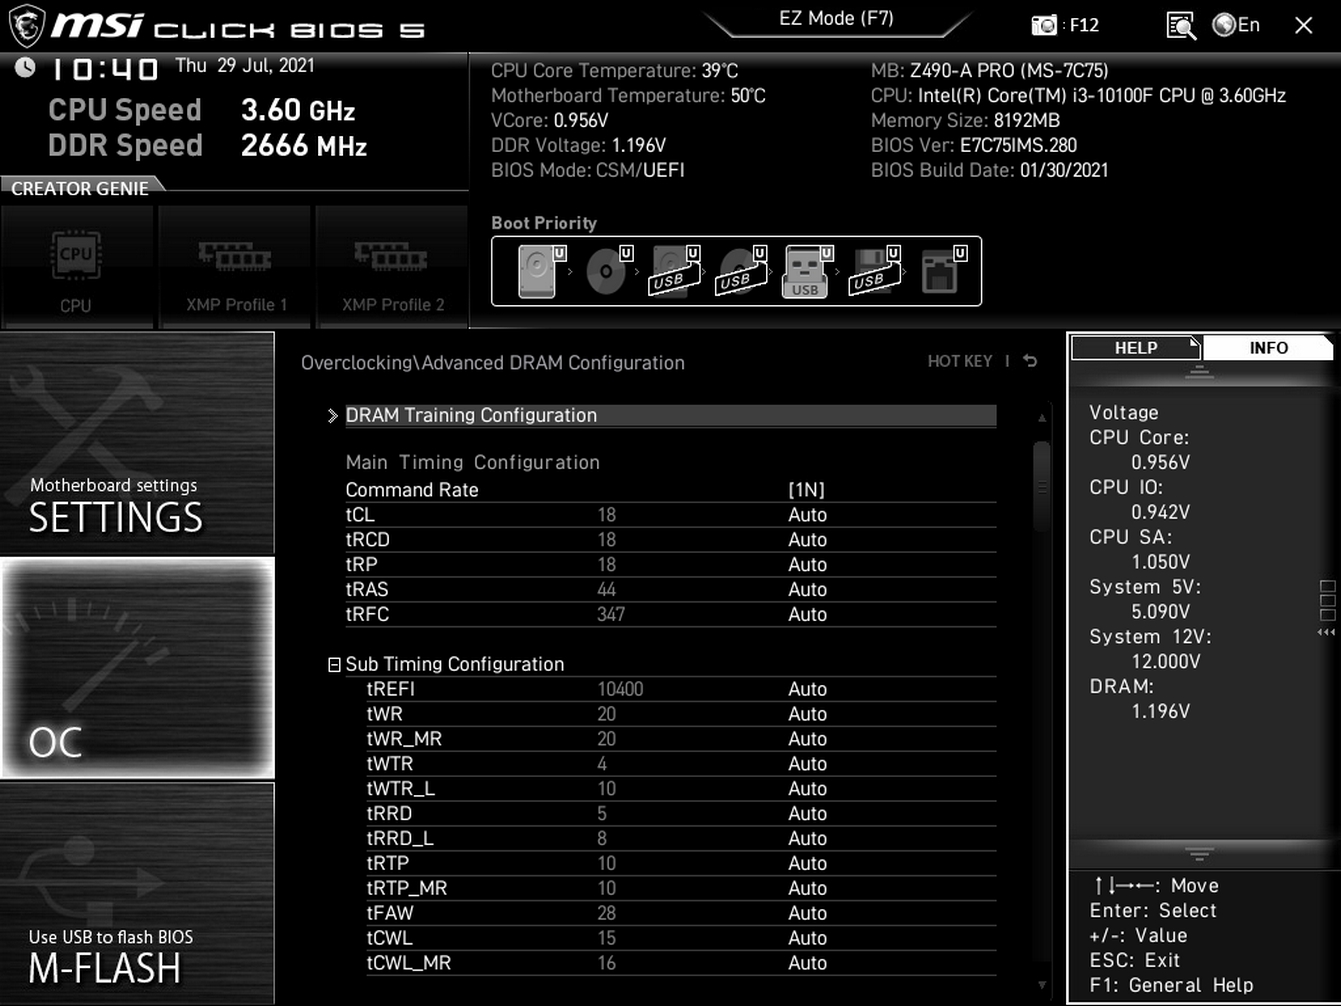Viewport: 1341px width, 1006px height.
Task: Take a screenshot with the F12 camera icon
Action: 1044,25
